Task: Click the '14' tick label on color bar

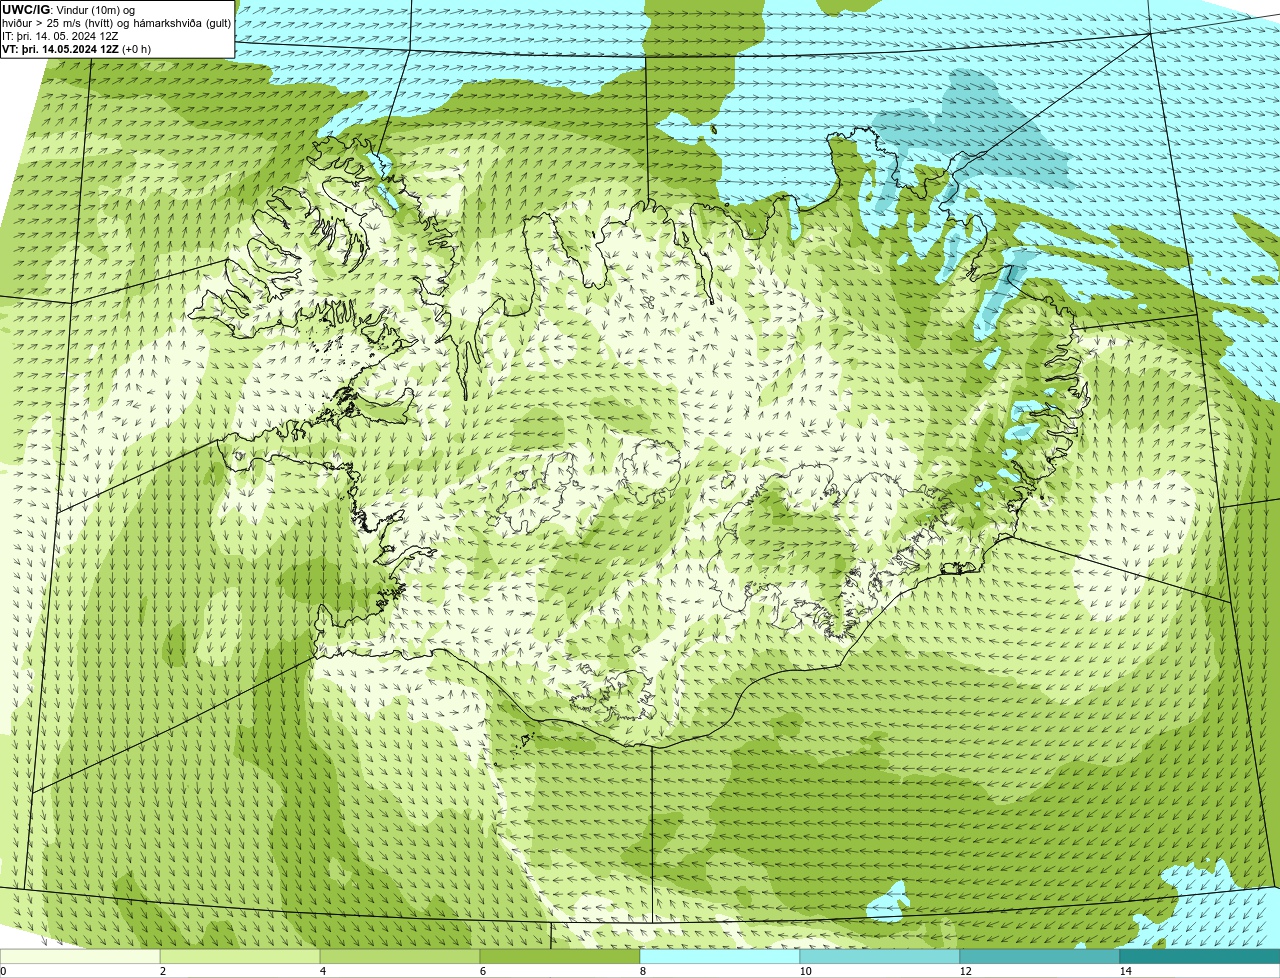Action: coord(1125,971)
